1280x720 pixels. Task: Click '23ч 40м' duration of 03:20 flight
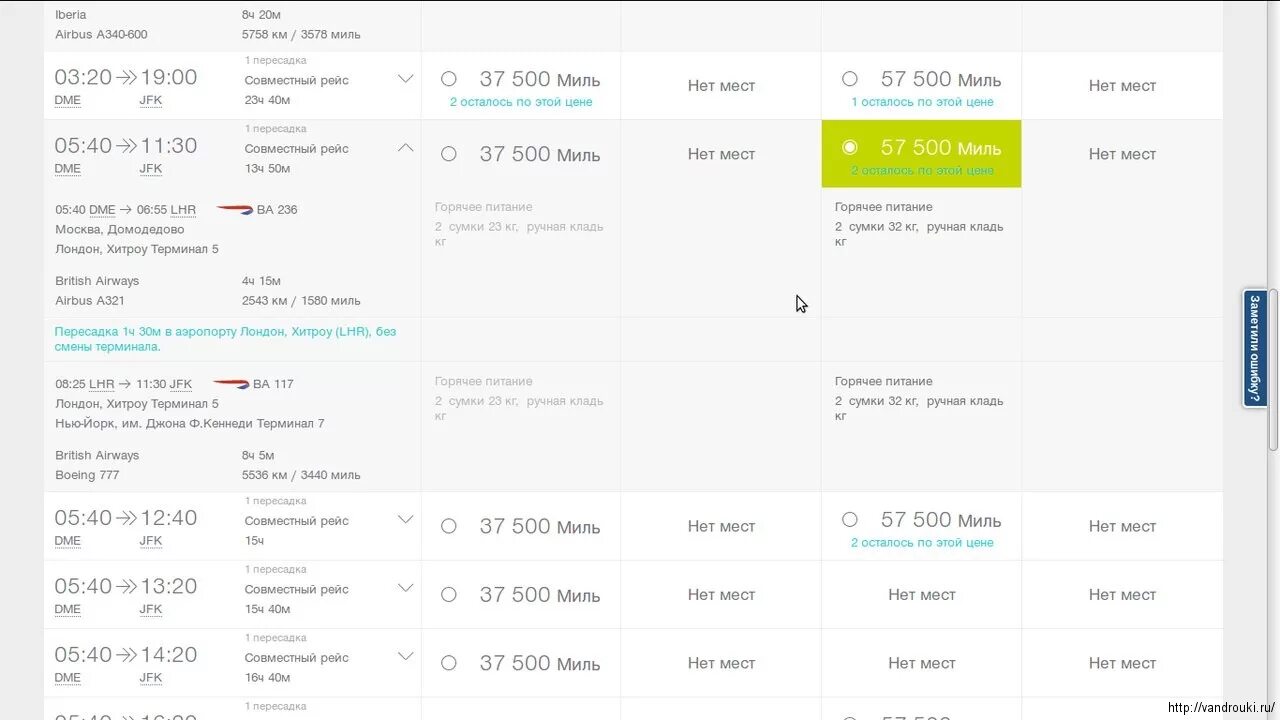[x=267, y=100]
